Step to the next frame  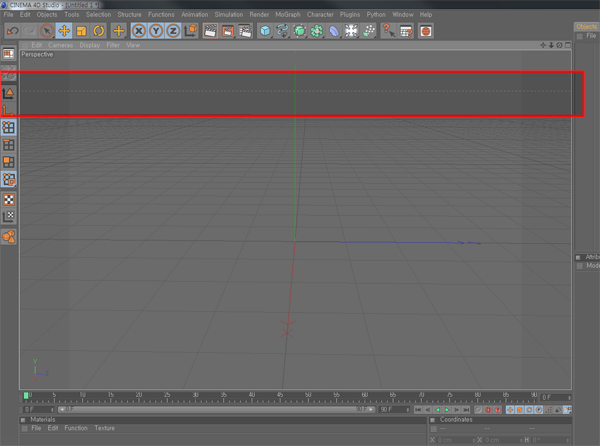(456, 410)
